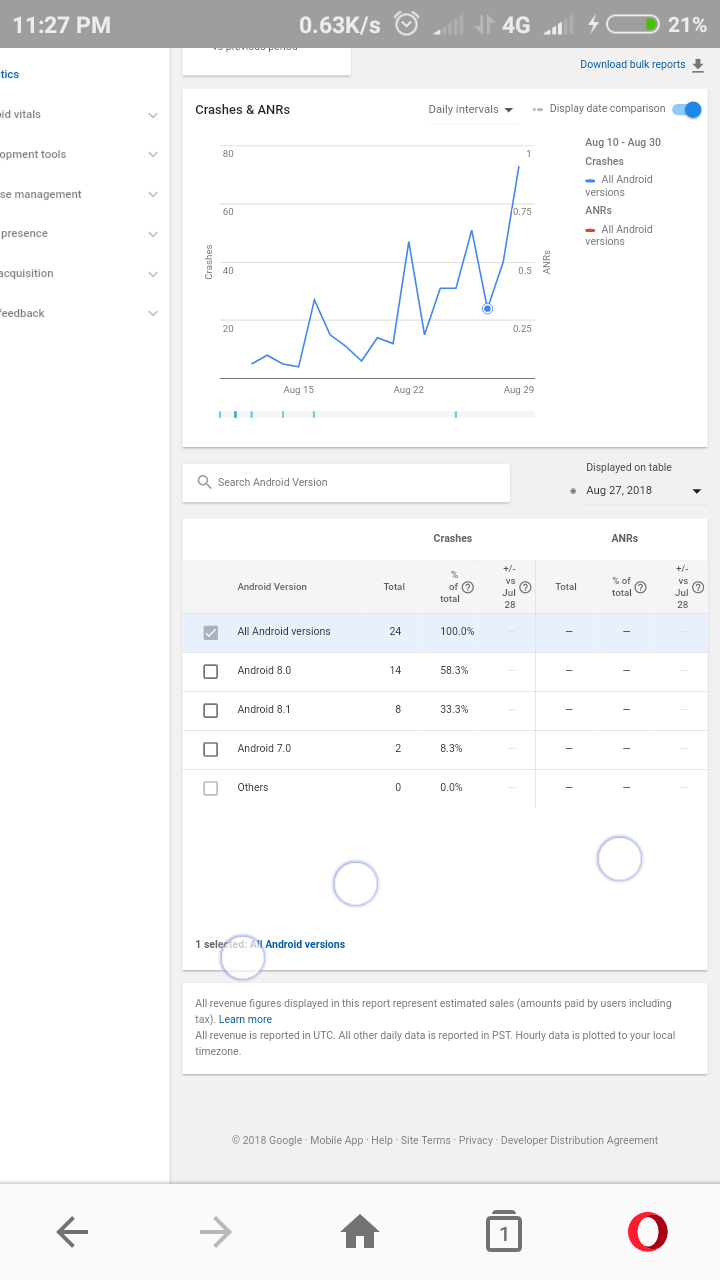Tap the browser home icon
This screenshot has height=1280, width=720.
point(360,1232)
